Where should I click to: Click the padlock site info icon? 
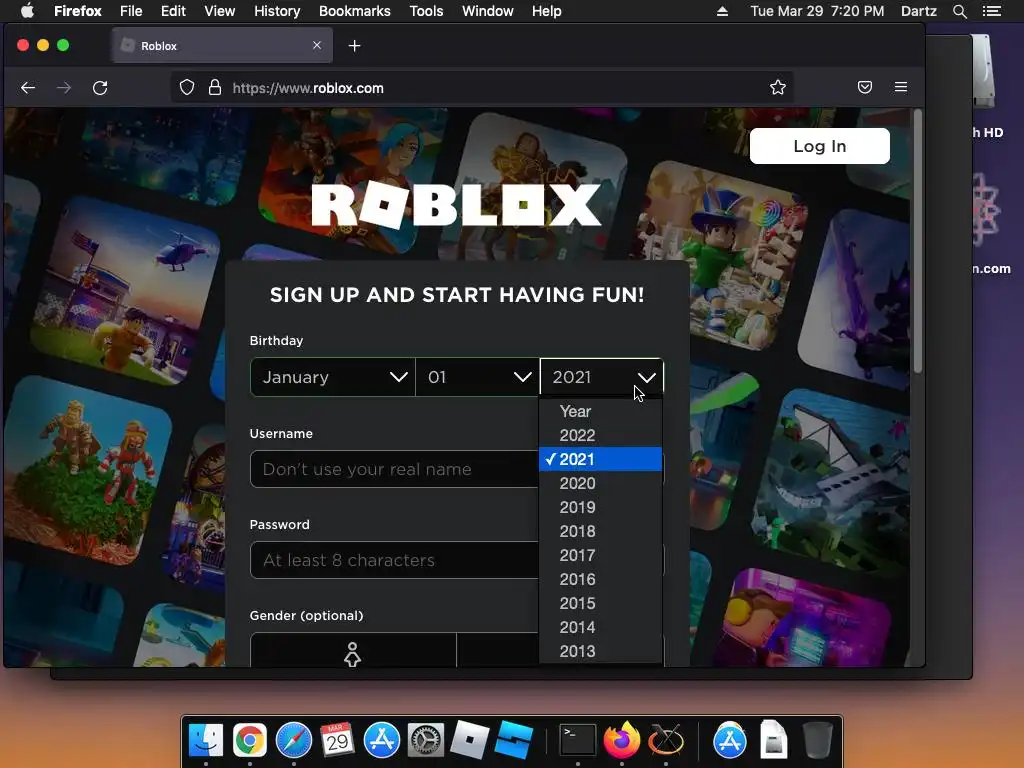tap(215, 88)
